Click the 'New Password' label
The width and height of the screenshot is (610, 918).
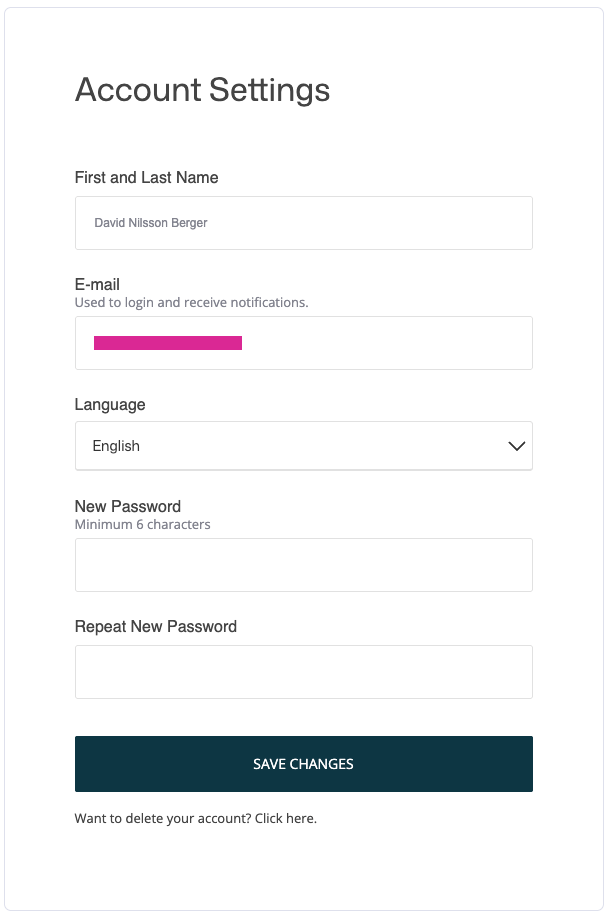(x=128, y=507)
